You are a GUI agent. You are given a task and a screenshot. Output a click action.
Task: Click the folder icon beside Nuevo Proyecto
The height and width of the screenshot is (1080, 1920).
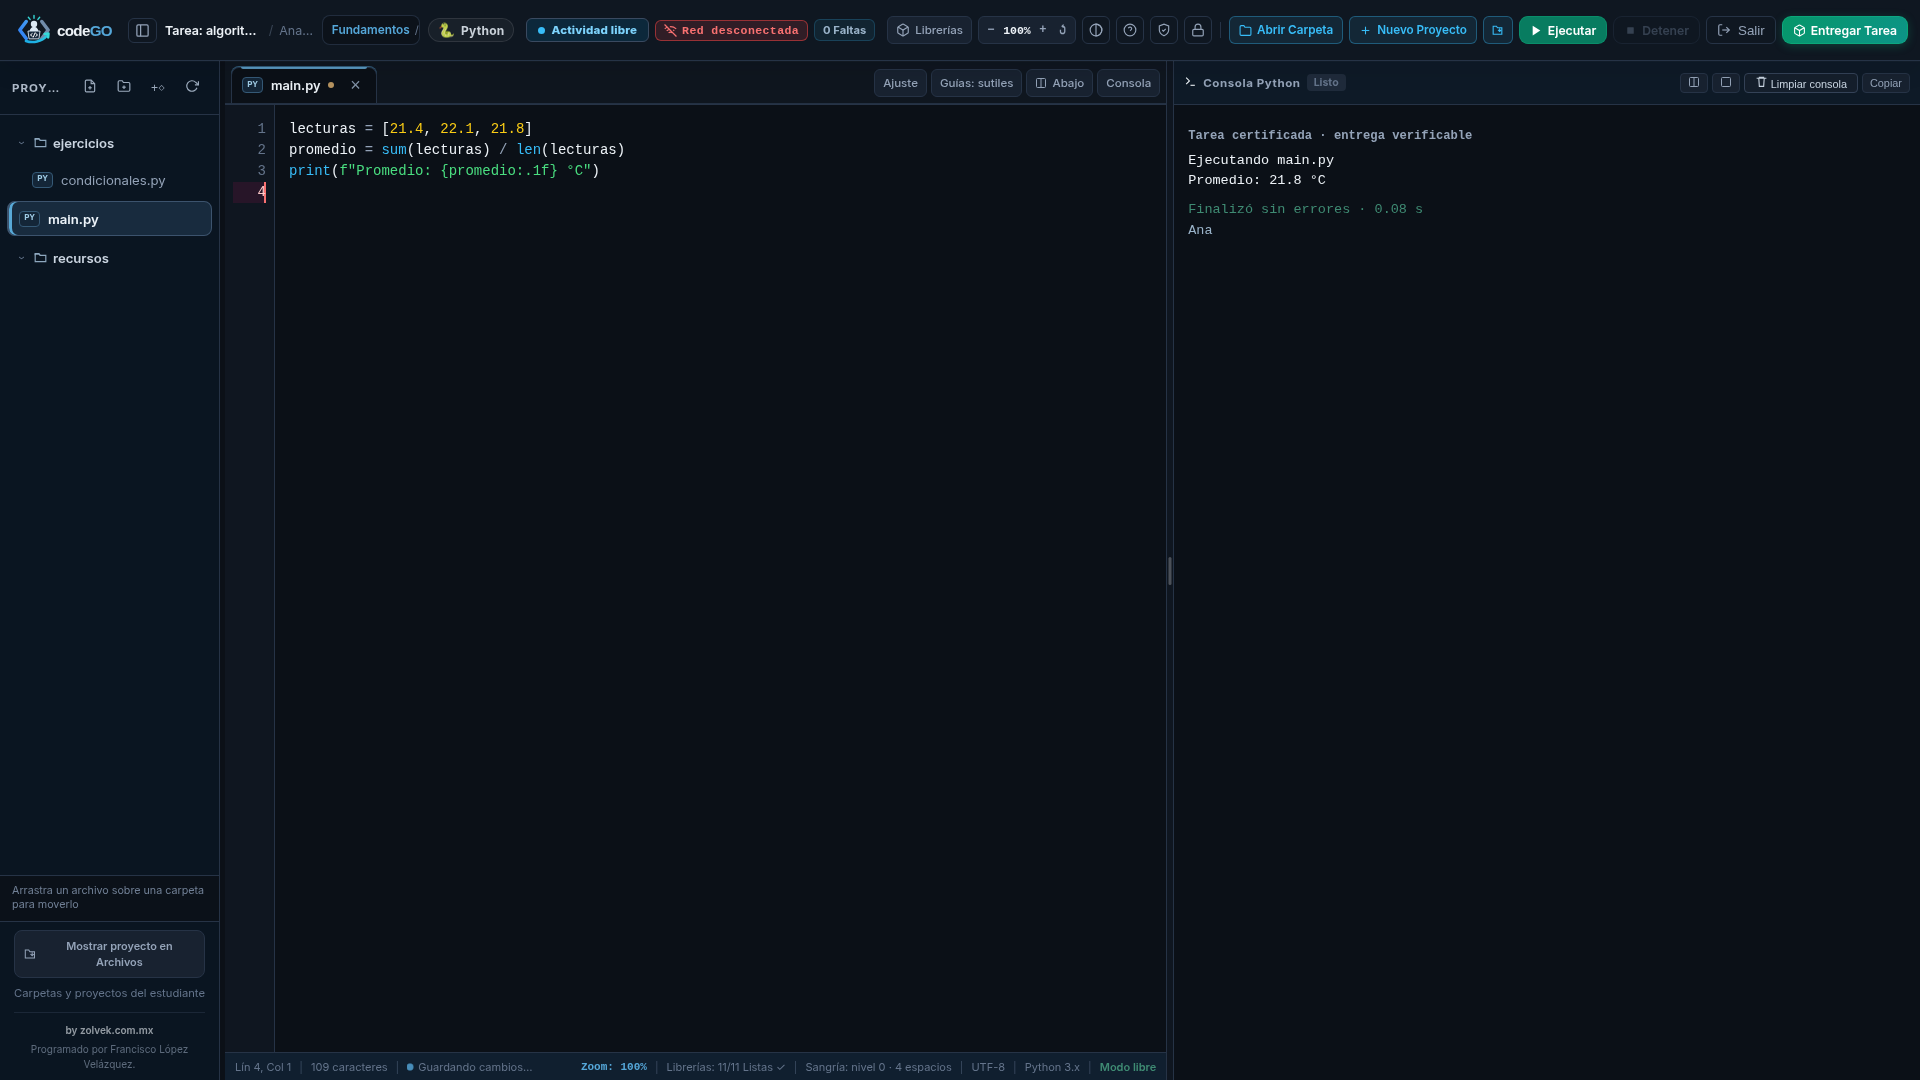pyautogui.click(x=1498, y=30)
